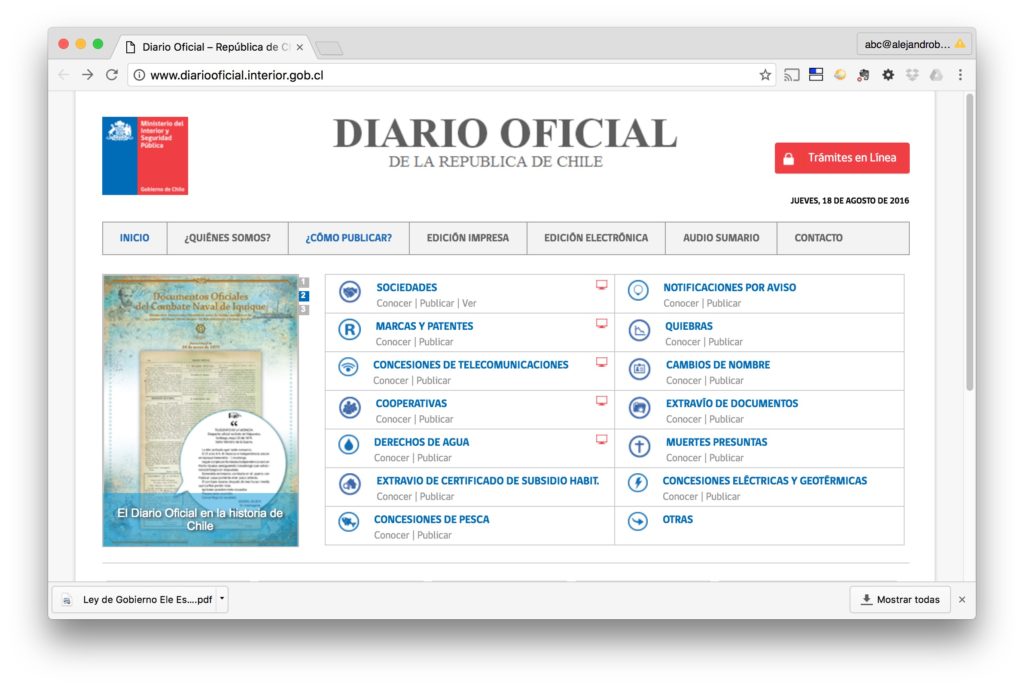This screenshot has height=688, width=1024.
Task: Click the red monitor icon beside Sociedades
Action: pos(601,285)
